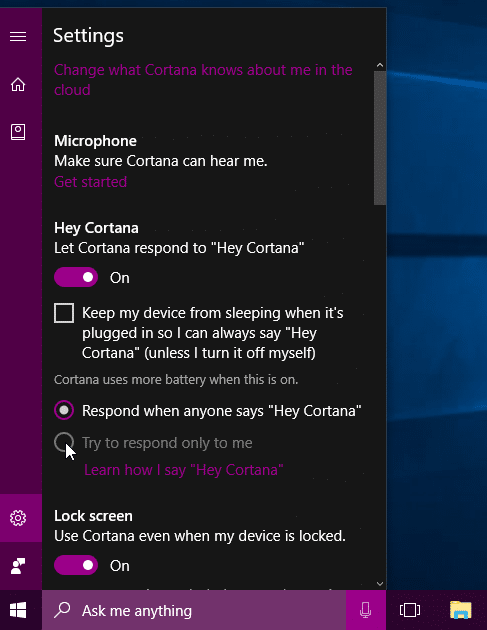Screen dimensions: 487x630
Task: Go to Cortana Home icon
Action: [18, 84]
